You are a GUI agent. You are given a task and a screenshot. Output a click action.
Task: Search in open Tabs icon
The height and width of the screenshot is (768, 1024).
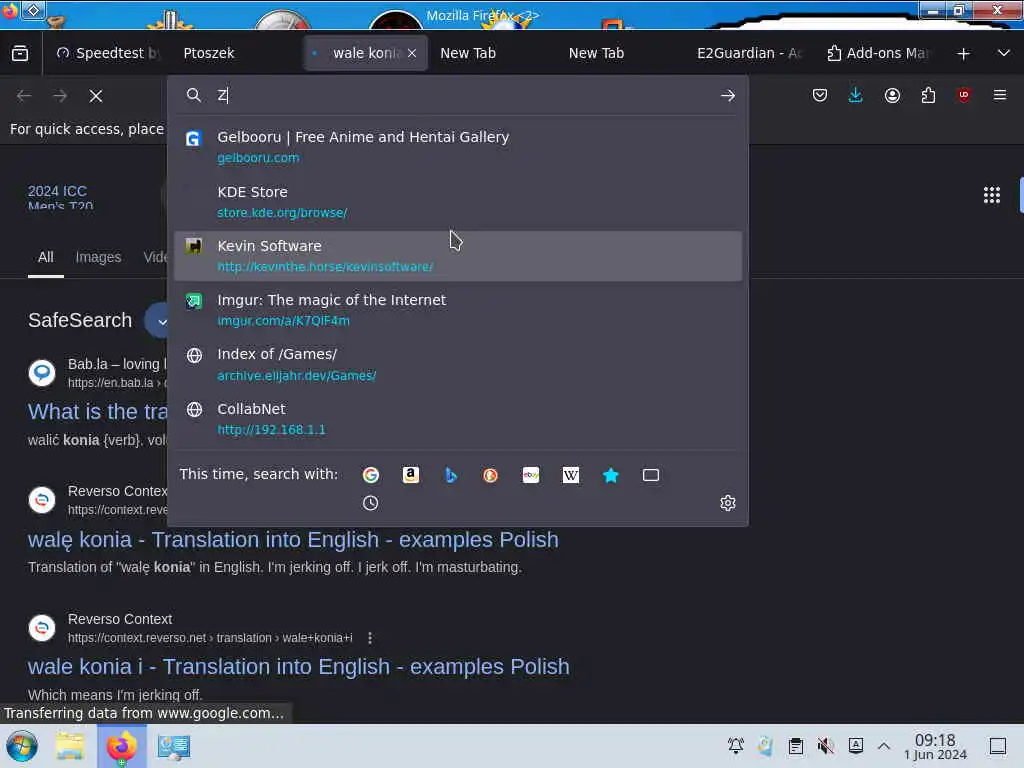click(x=650, y=475)
